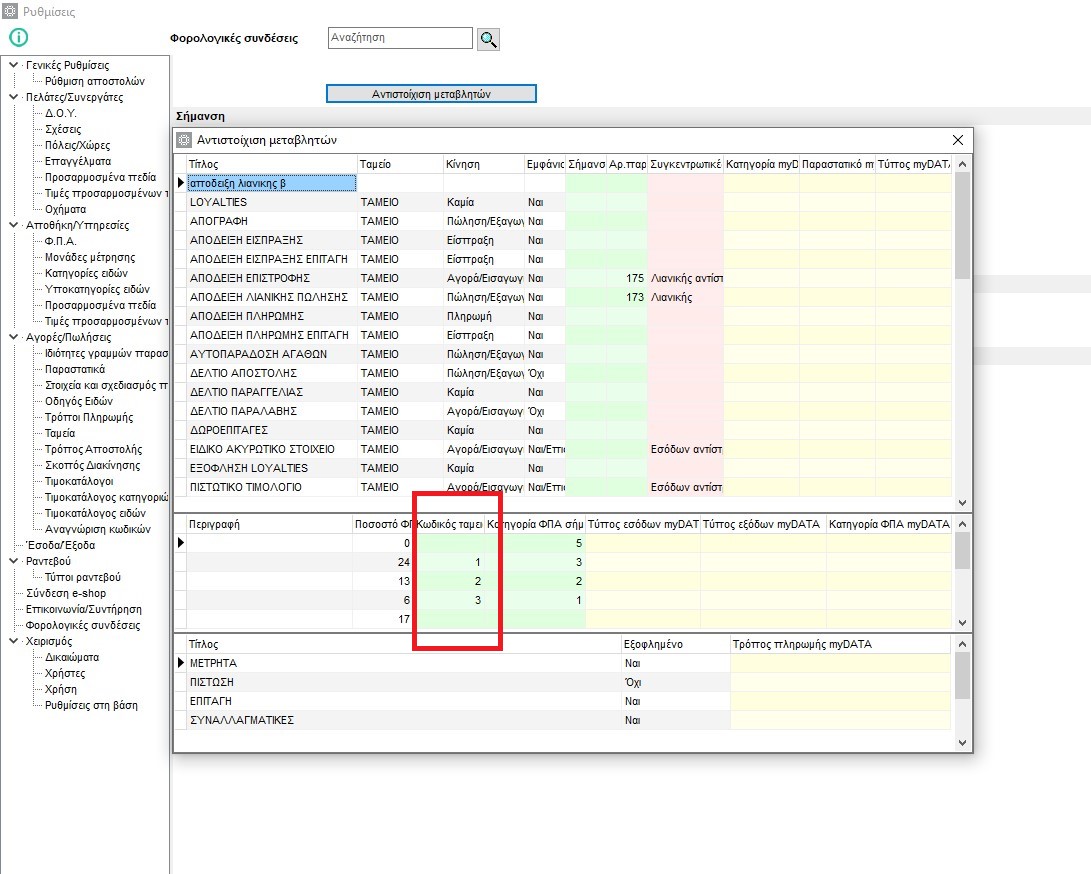Collapse the Αγορές/Πωλήσεις tree node
The height and width of the screenshot is (874, 1091).
pos(13,337)
